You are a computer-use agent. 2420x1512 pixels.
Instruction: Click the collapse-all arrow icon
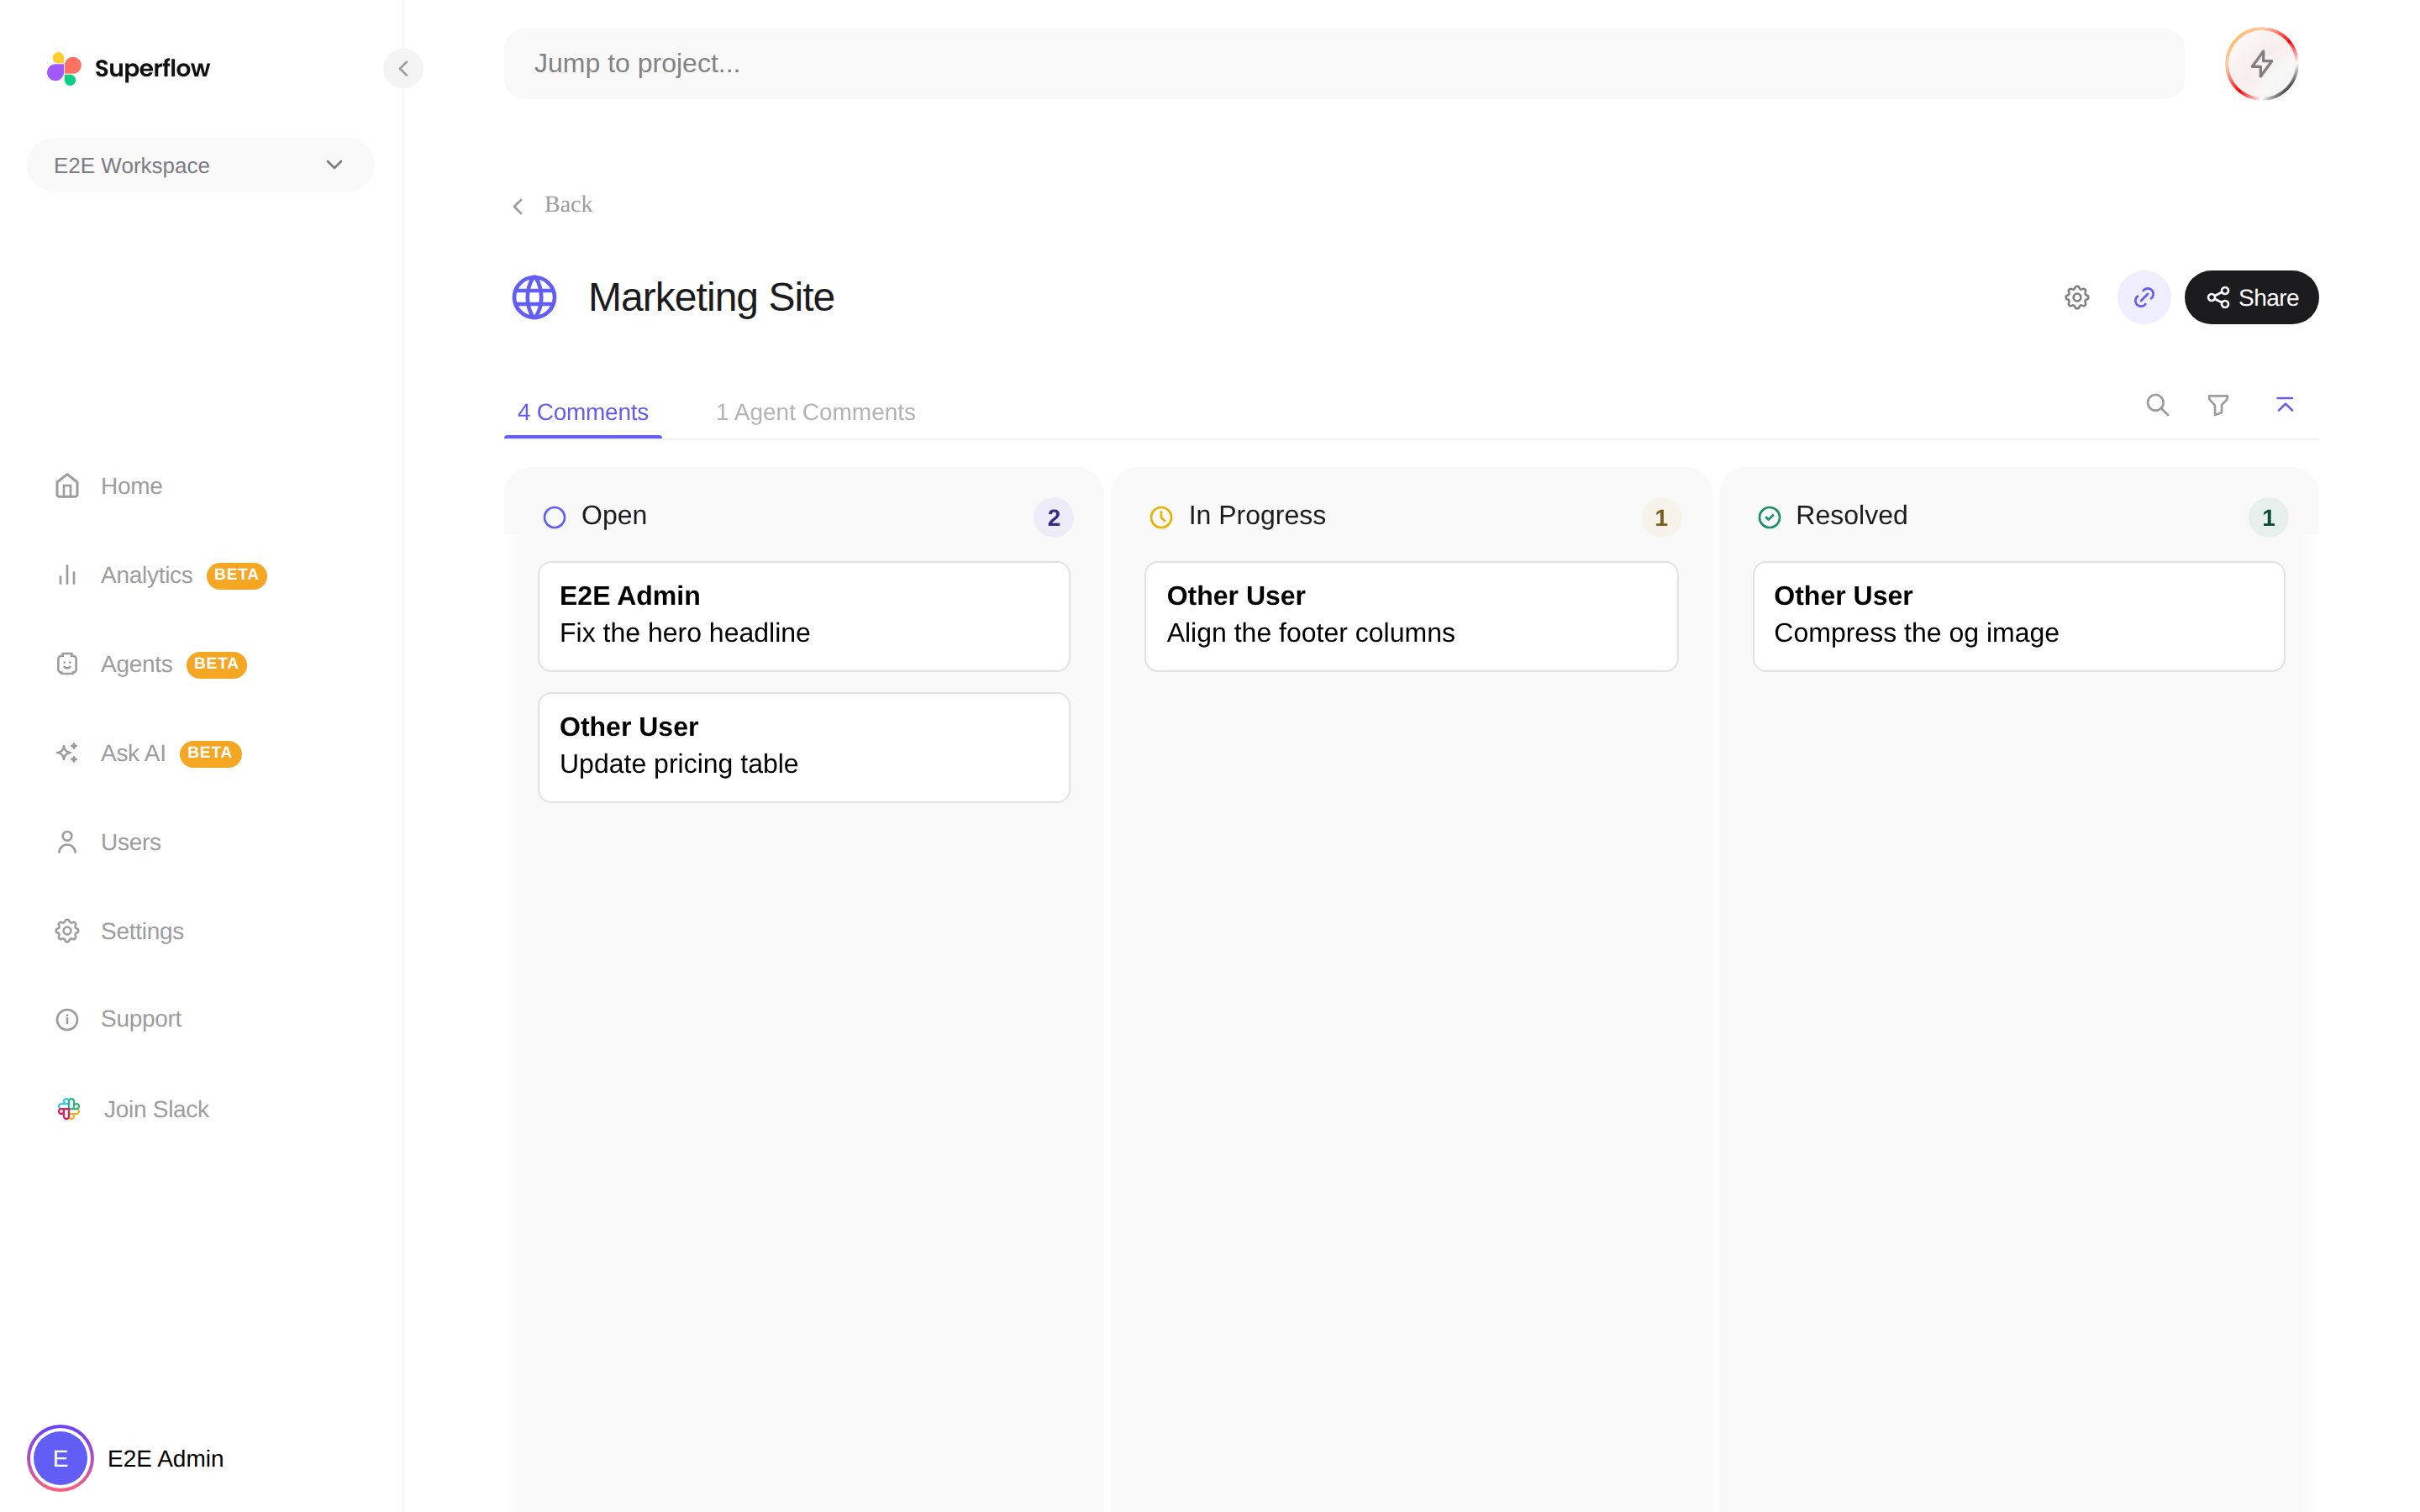pos(2285,405)
